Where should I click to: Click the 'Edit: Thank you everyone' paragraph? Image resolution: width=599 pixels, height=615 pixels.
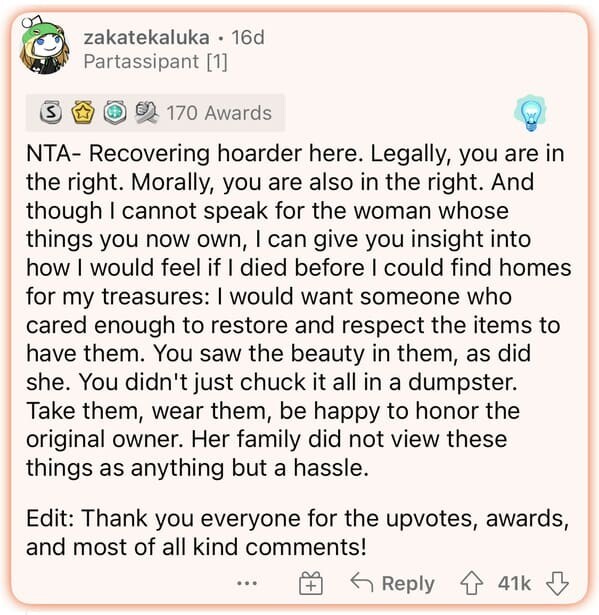point(297,533)
